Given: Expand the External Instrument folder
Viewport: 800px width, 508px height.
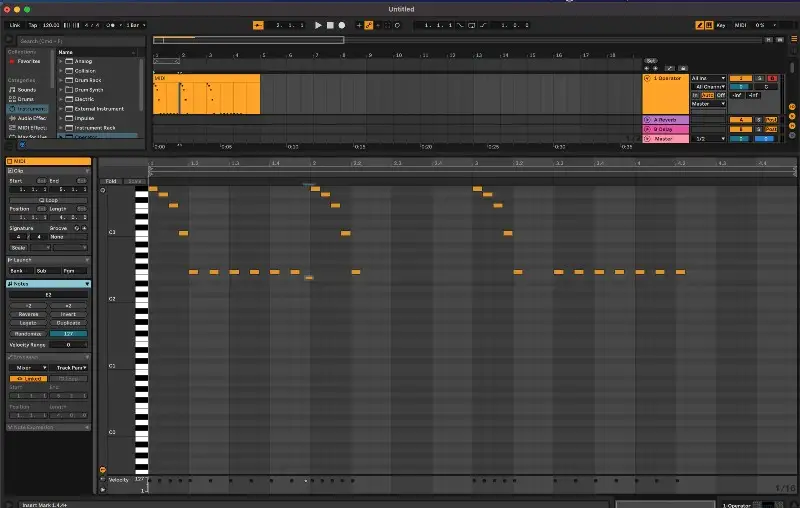Looking at the screenshot, I should 61,109.
